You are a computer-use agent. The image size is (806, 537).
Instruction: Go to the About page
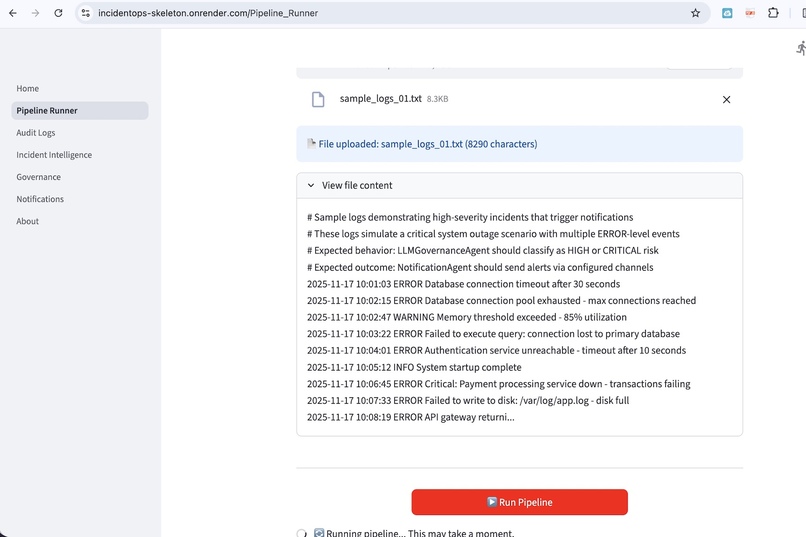coord(28,221)
